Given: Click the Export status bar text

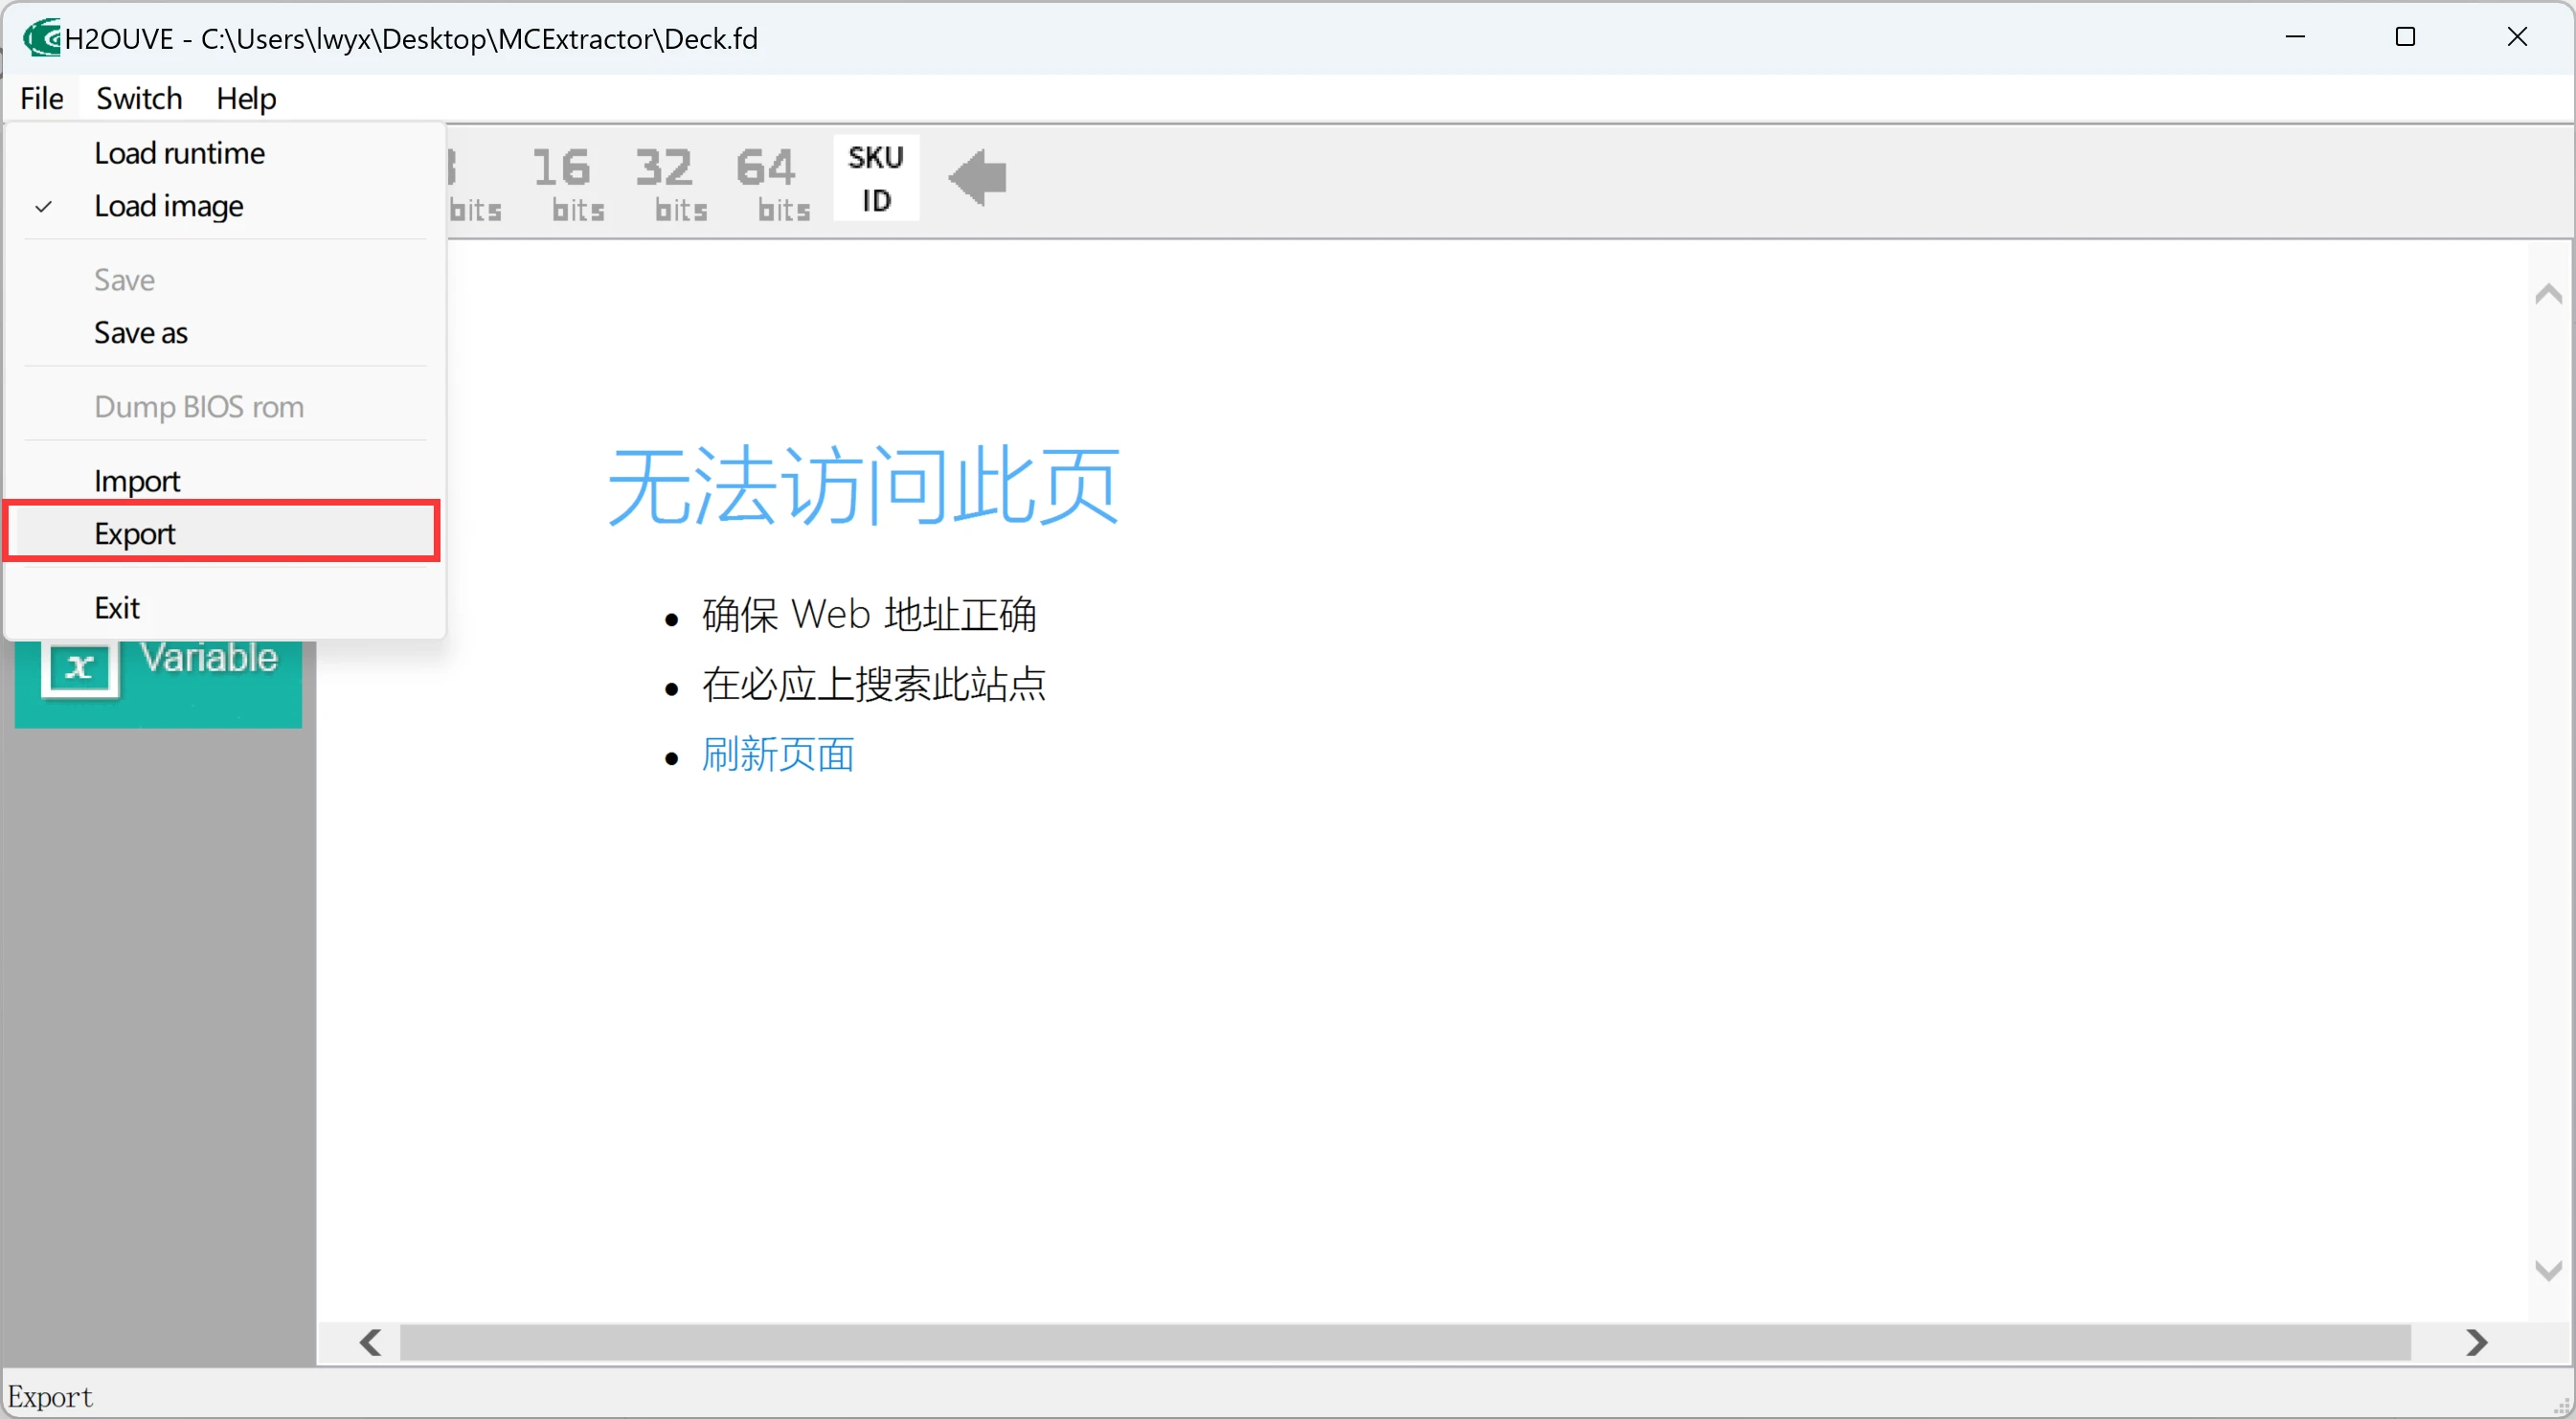Looking at the screenshot, I should coord(50,1396).
